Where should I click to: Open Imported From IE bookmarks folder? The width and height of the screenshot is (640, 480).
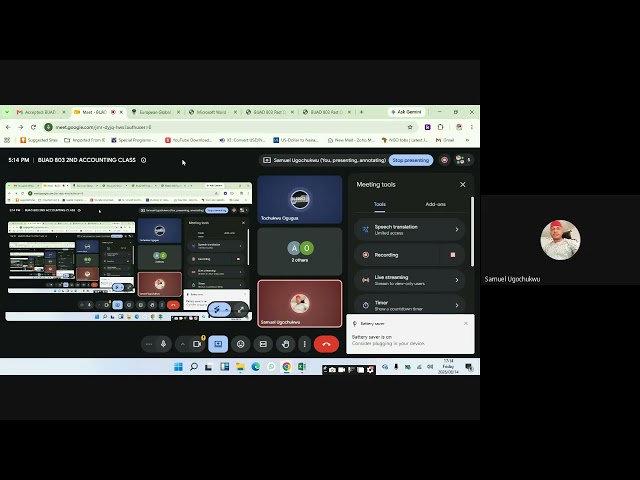[x=84, y=140]
